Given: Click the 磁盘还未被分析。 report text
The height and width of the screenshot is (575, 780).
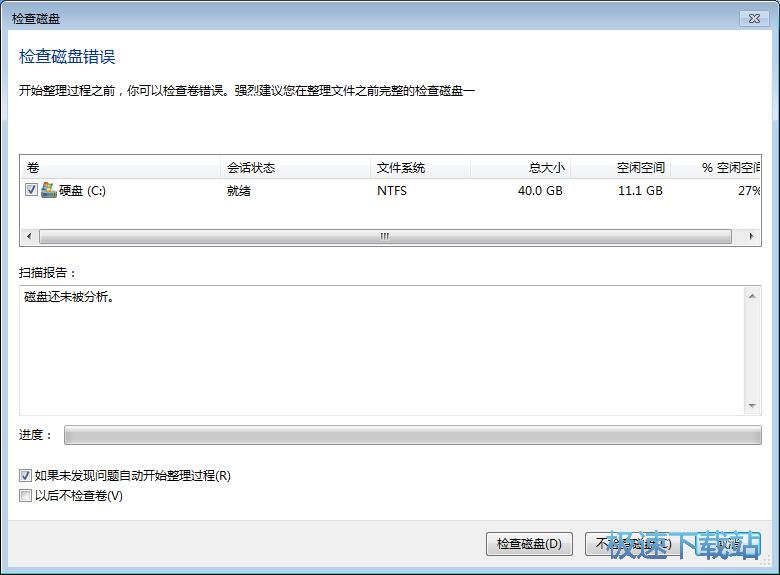Looking at the screenshot, I should pyautogui.click(x=69, y=297).
